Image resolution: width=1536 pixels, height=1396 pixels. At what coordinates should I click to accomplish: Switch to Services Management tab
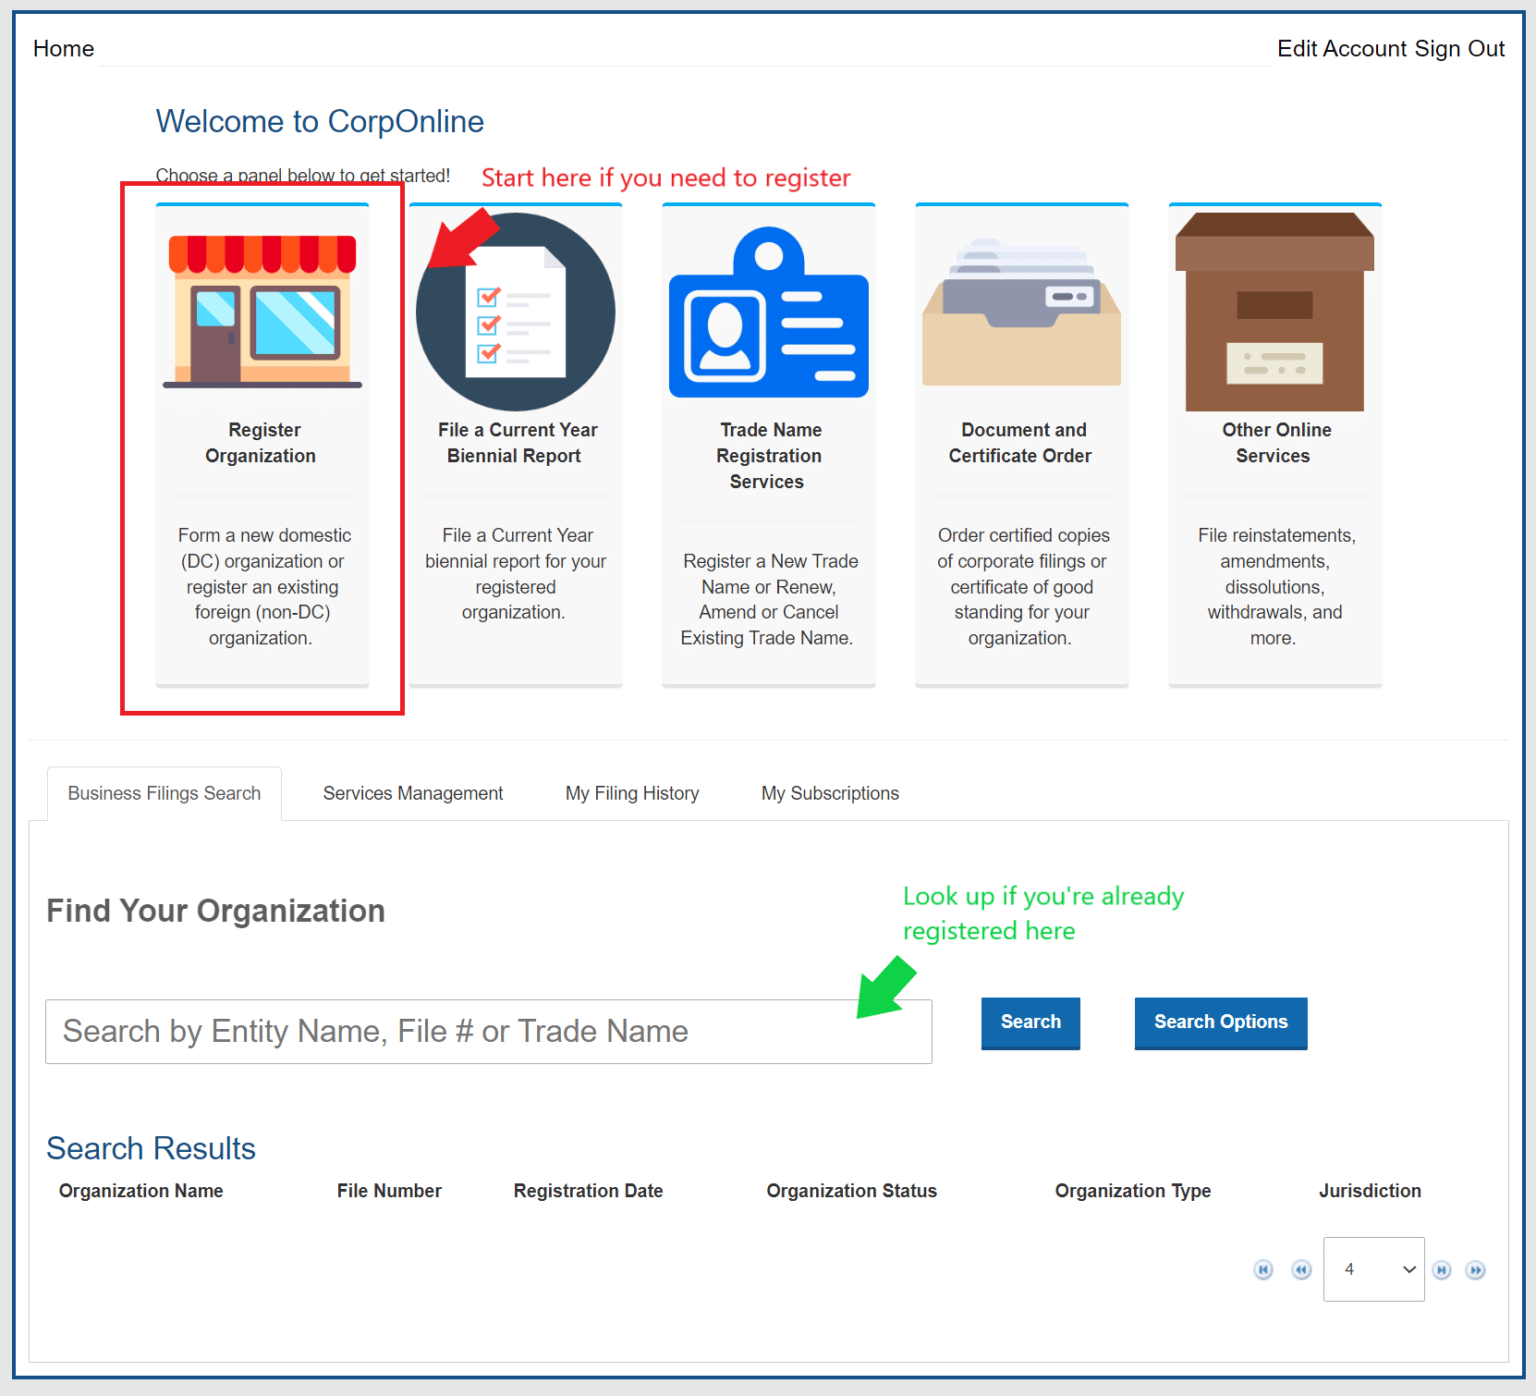(x=413, y=793)
